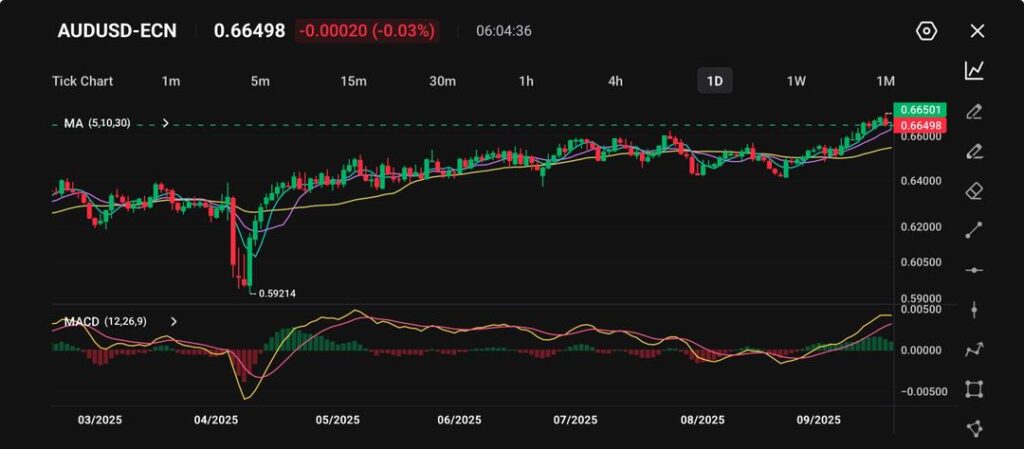Click the green 0.66501 price label
The width and height of the screenshot is (1024, 449).
point(916,109)
